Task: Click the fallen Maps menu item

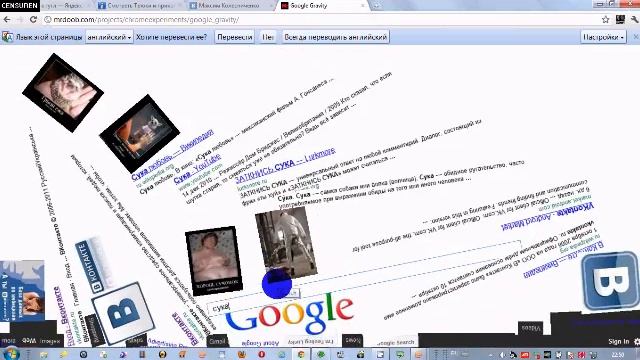Action: (x=136, y=340)
